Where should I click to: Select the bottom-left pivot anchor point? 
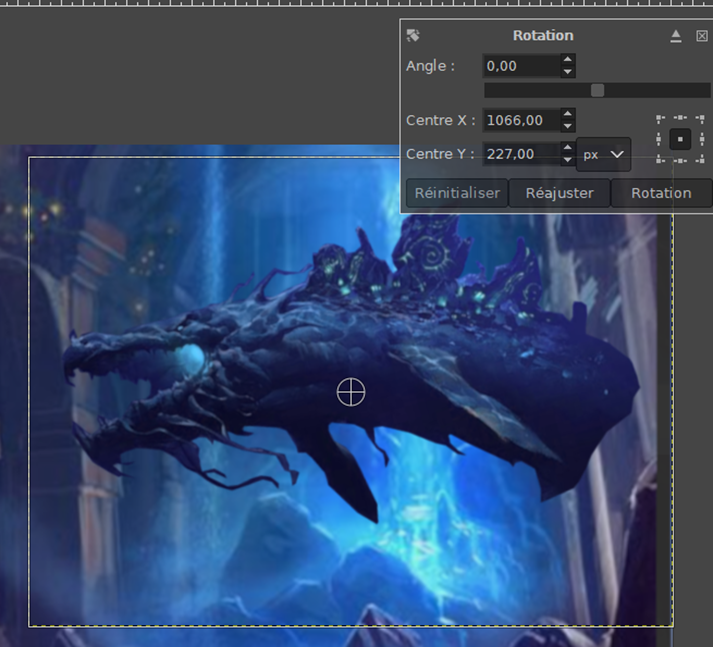click(660, 159)
